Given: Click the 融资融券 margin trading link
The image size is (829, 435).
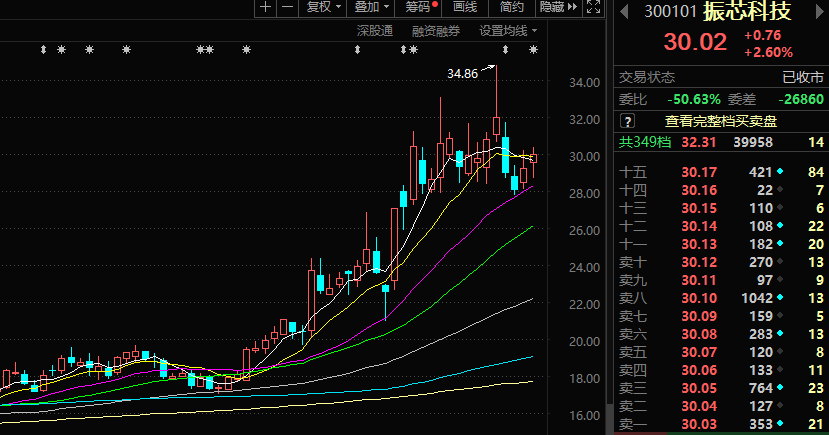Looking at the screenshot, I should (436, 31).
